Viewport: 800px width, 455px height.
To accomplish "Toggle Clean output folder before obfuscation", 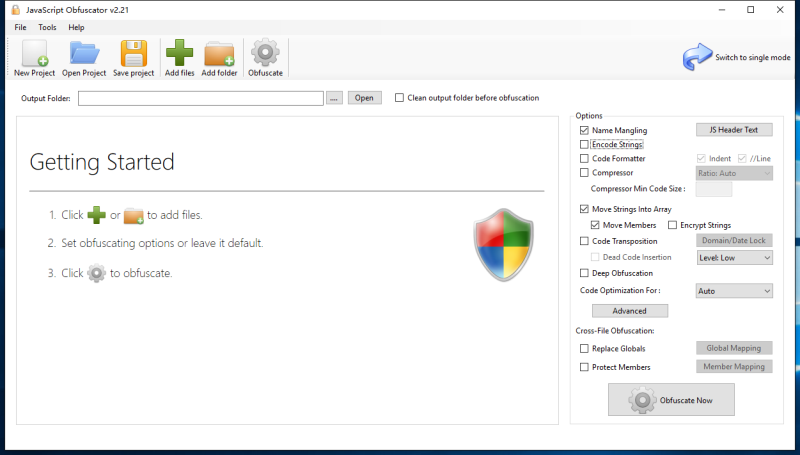I will [x=400, y=98].
